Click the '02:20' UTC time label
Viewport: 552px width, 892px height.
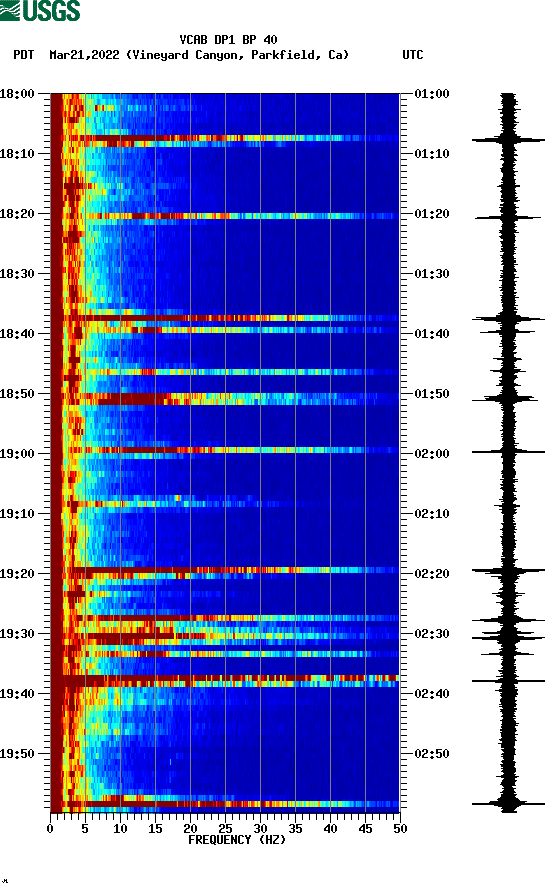pyautogui.click(x=432, y=574)
